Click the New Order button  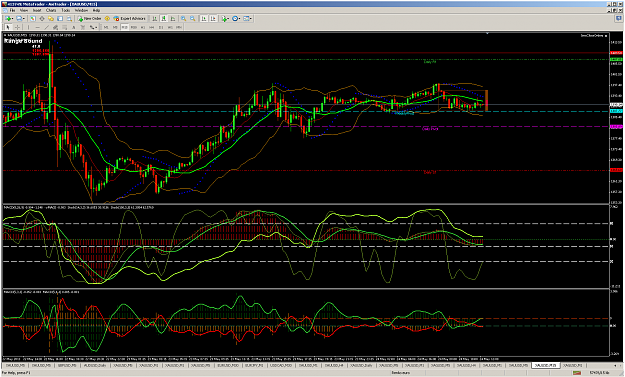tap(90, 19)
